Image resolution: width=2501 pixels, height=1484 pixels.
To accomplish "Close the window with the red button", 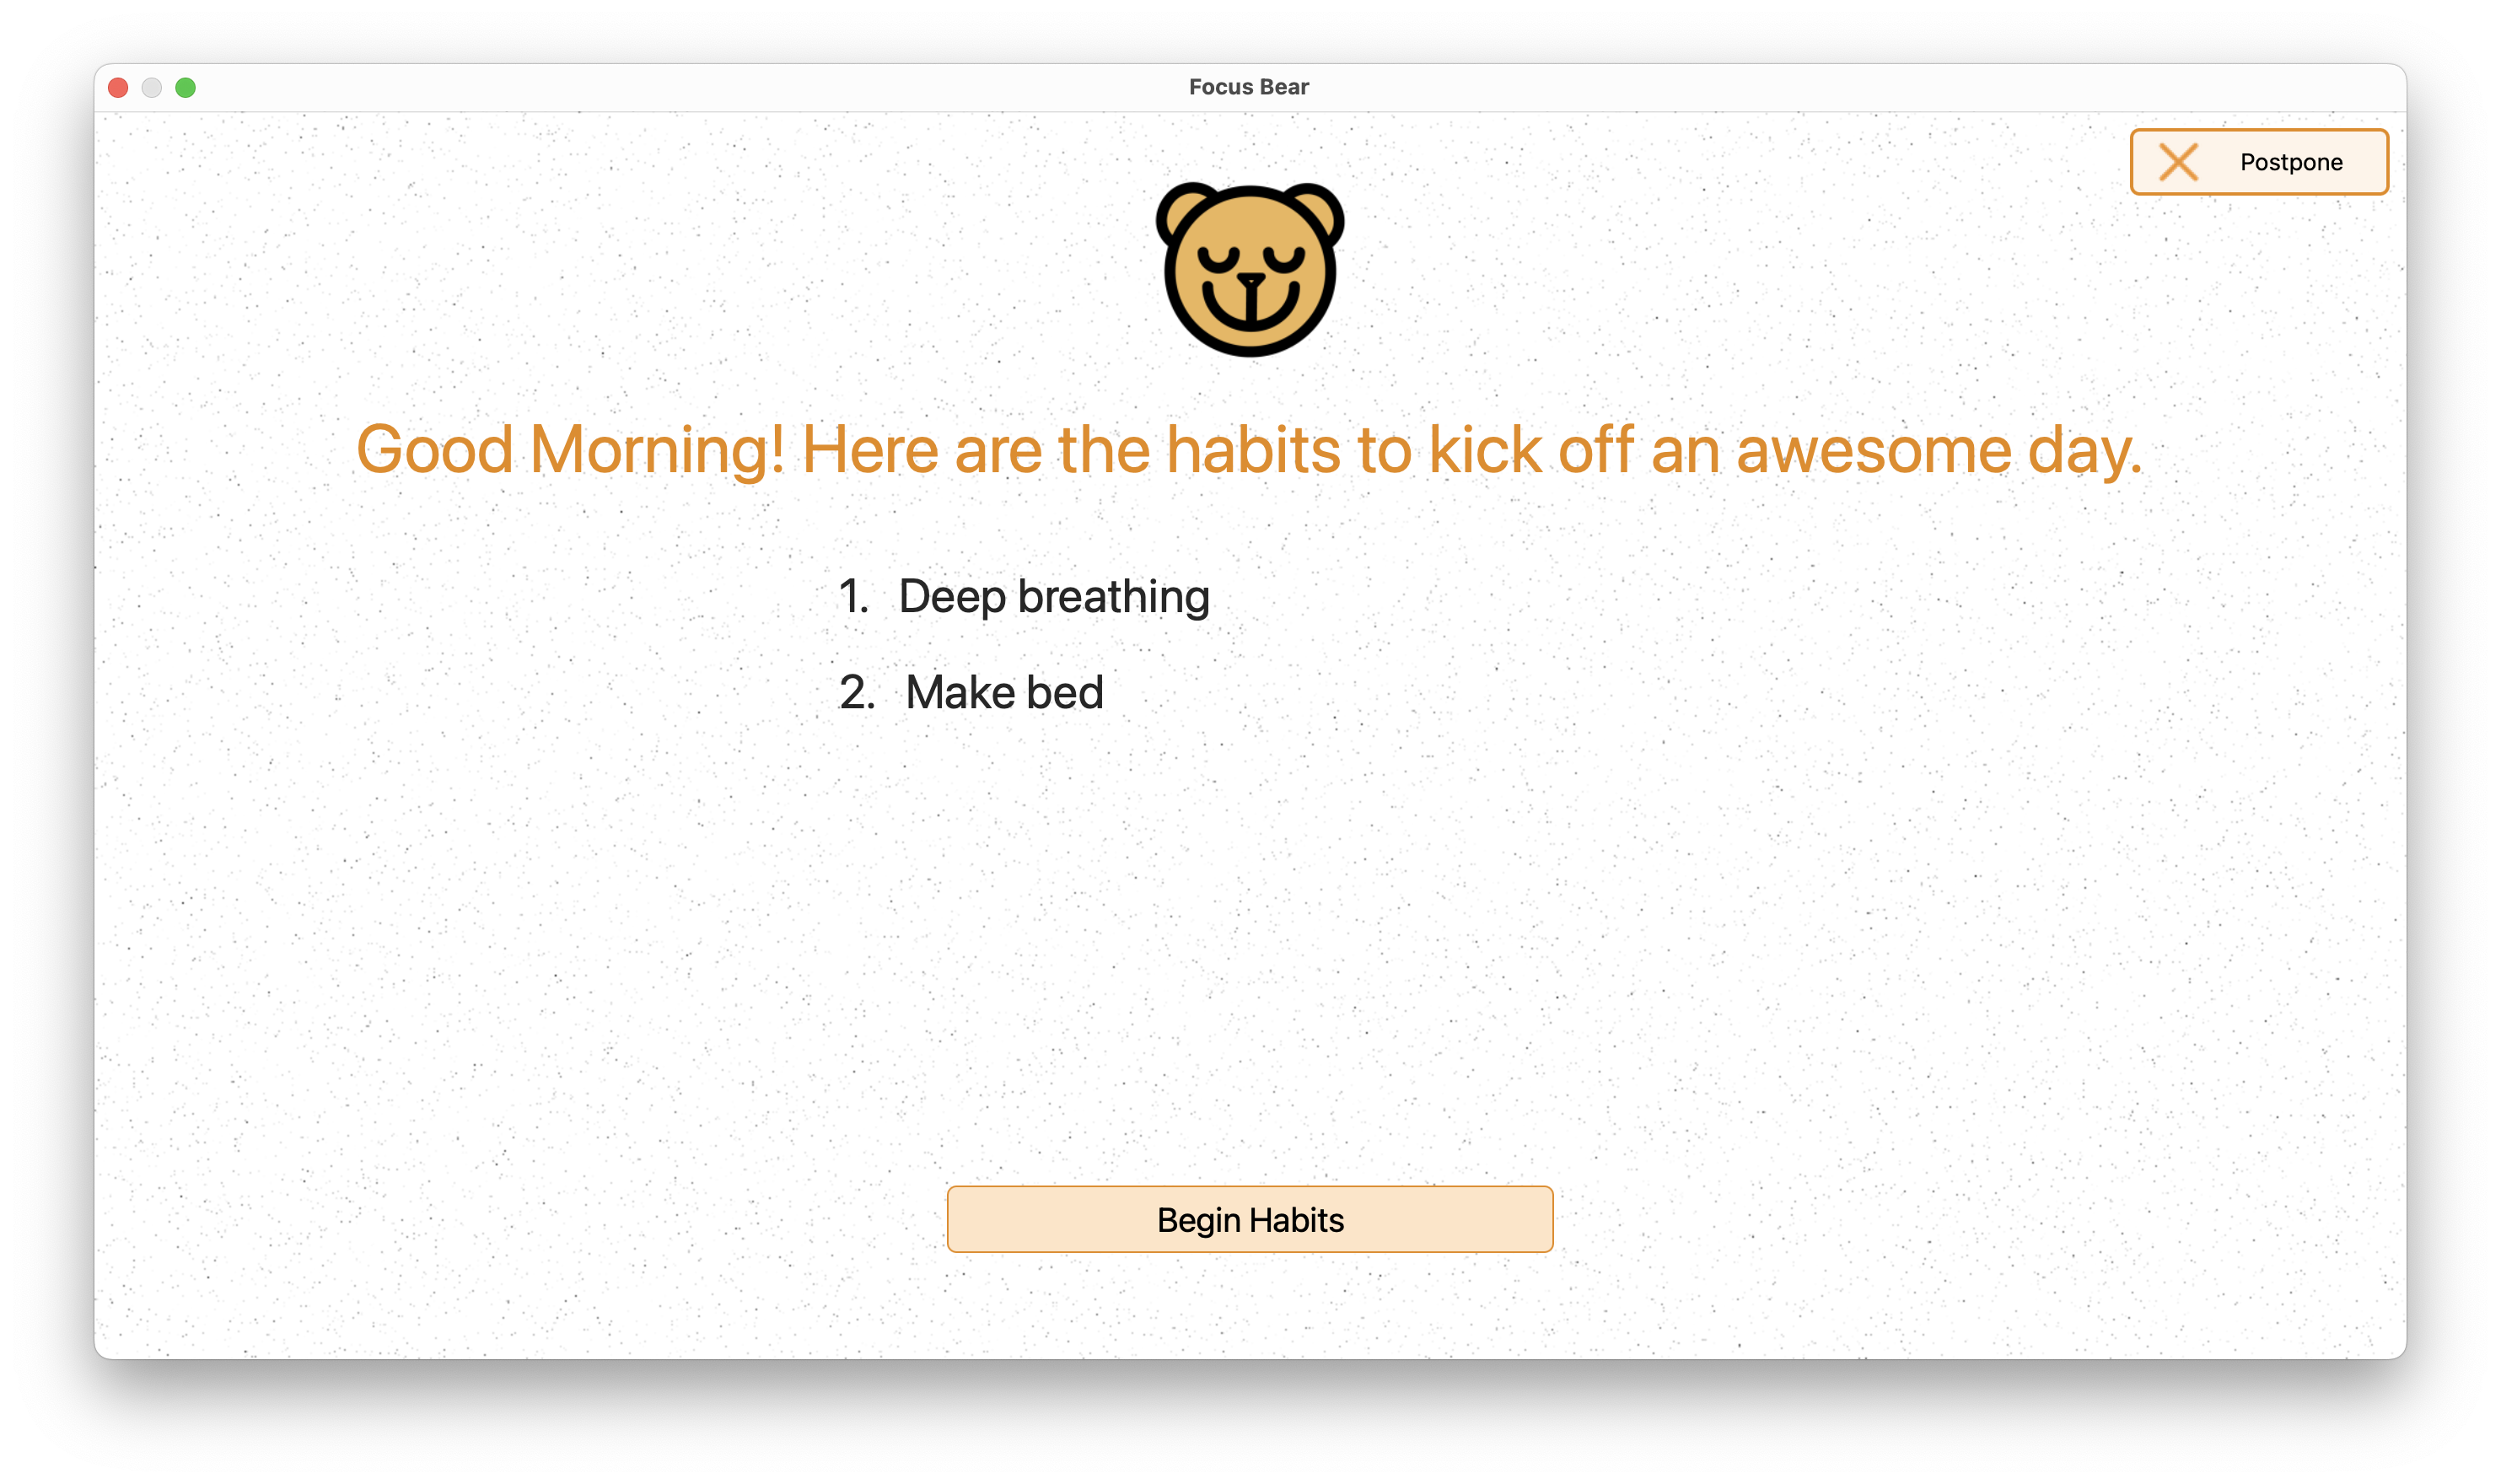I will (x=118, y=88).
